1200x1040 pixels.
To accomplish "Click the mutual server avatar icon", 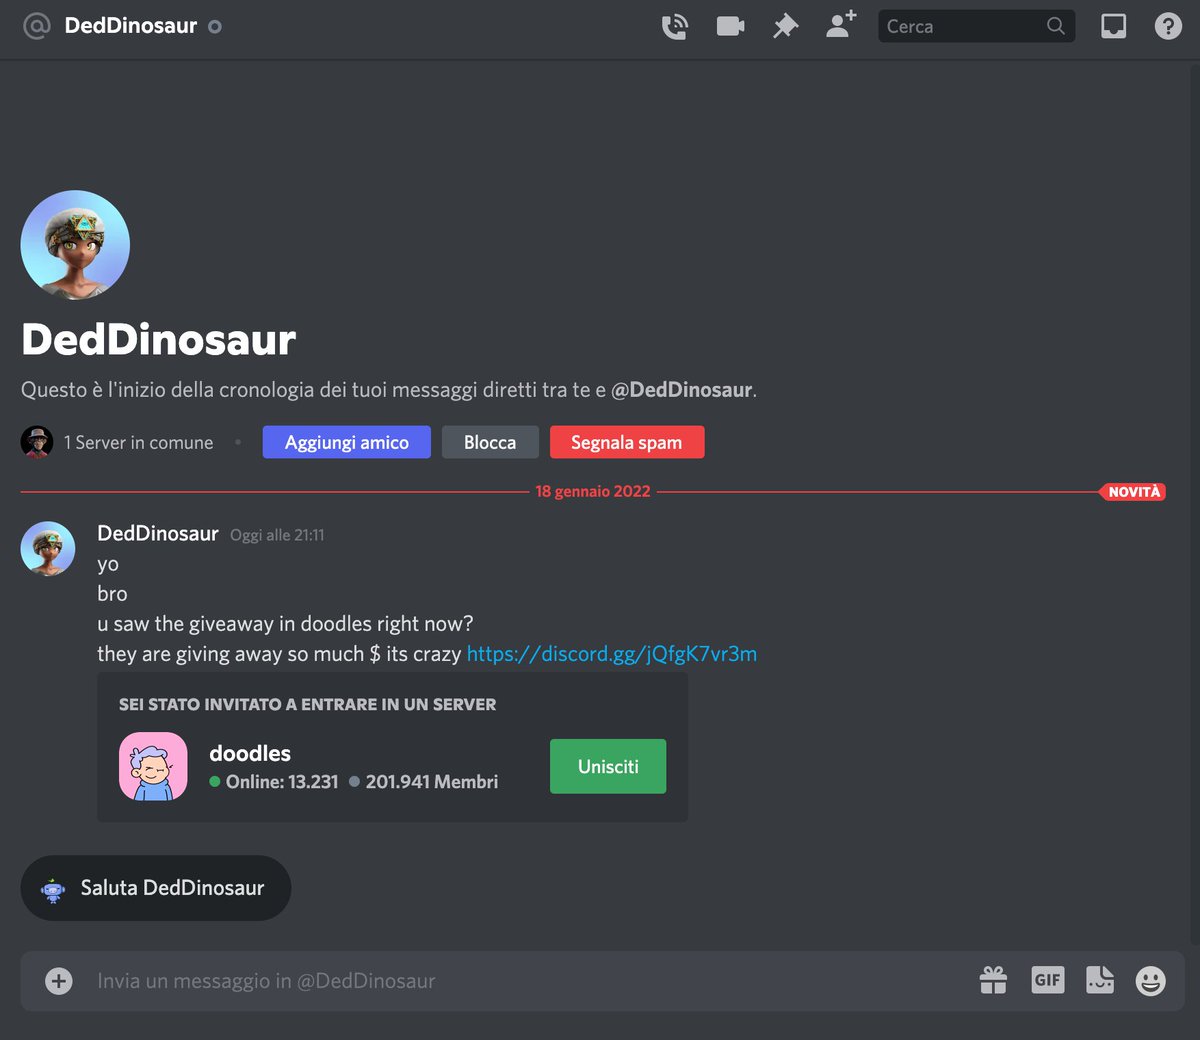I will click(x=37, y=442).
